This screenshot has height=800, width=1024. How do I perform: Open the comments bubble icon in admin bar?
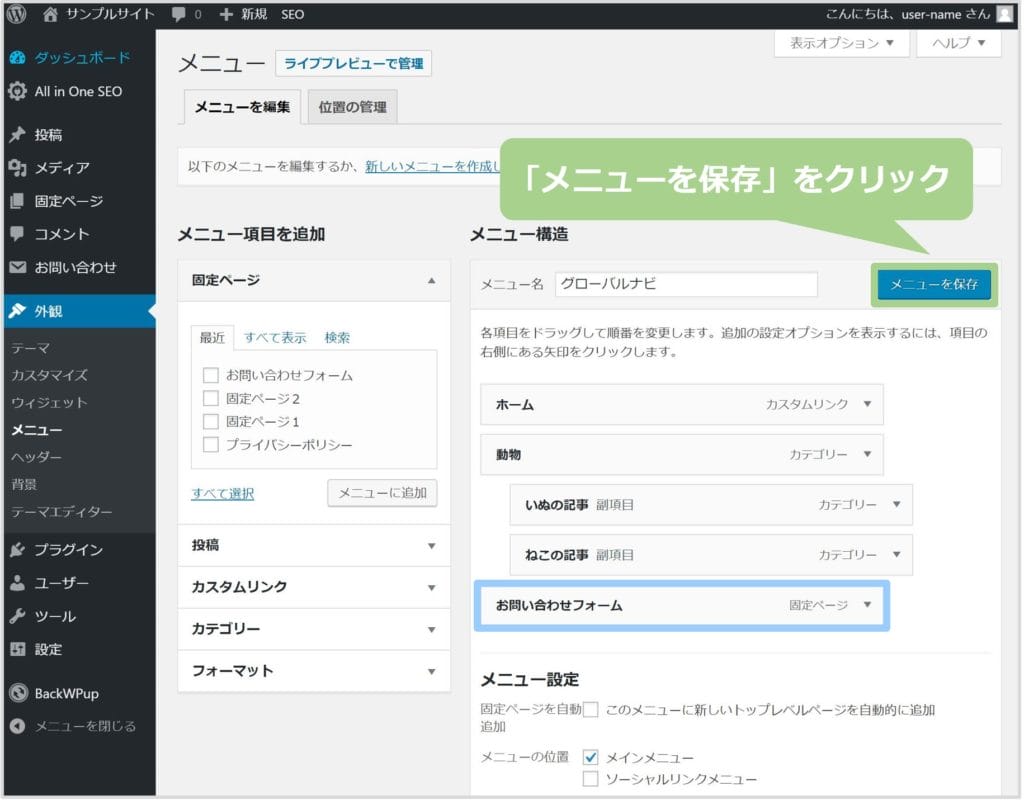point(178,15)
